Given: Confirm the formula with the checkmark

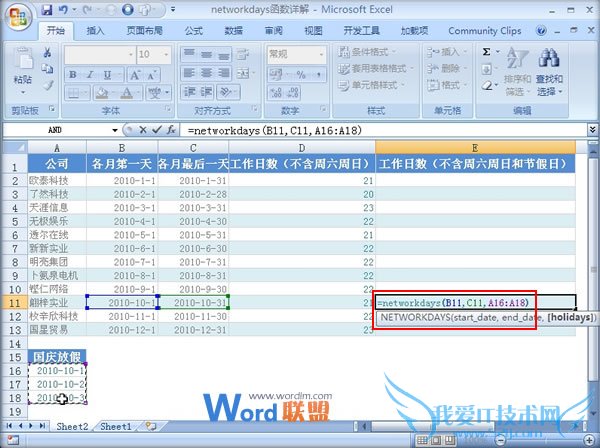Looking at the screenshot, I should click(157, 130).
